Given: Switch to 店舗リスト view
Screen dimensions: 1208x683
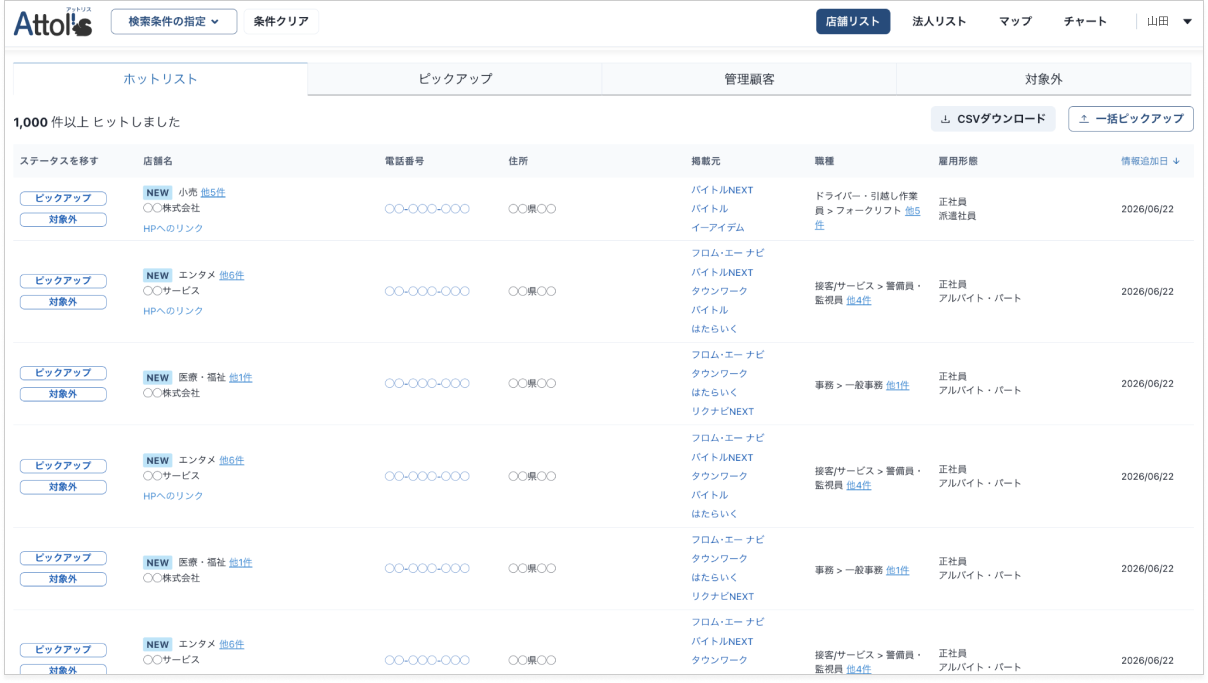Looking at the screenshot, I should [x=853, y=22].
